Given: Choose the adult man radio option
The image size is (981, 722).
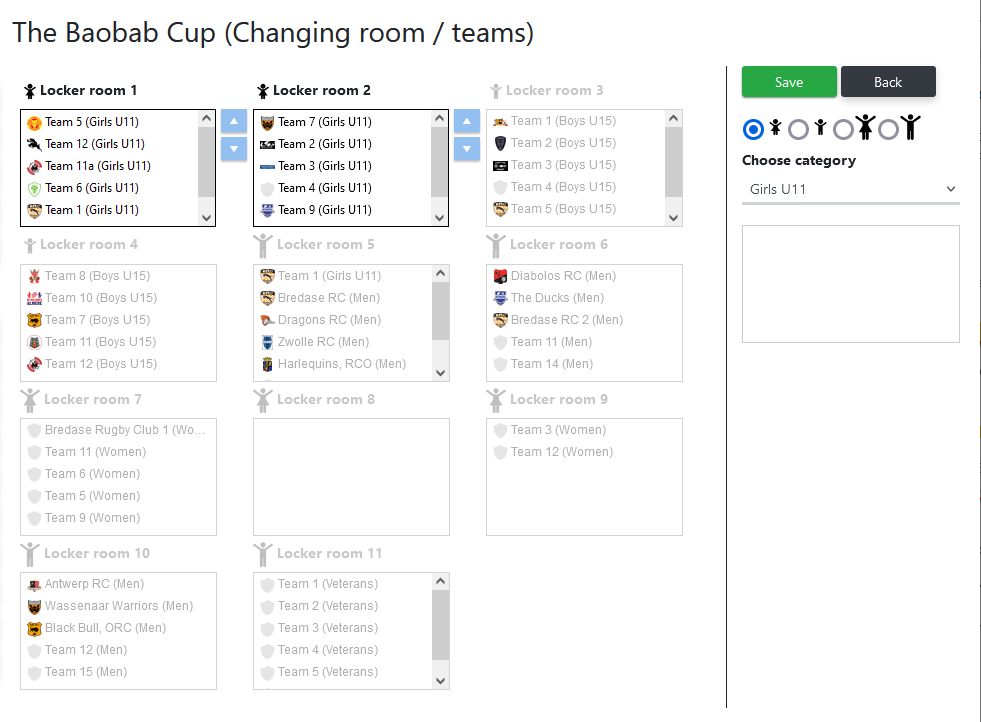Looking at the screenshot, I should point(888,129).
